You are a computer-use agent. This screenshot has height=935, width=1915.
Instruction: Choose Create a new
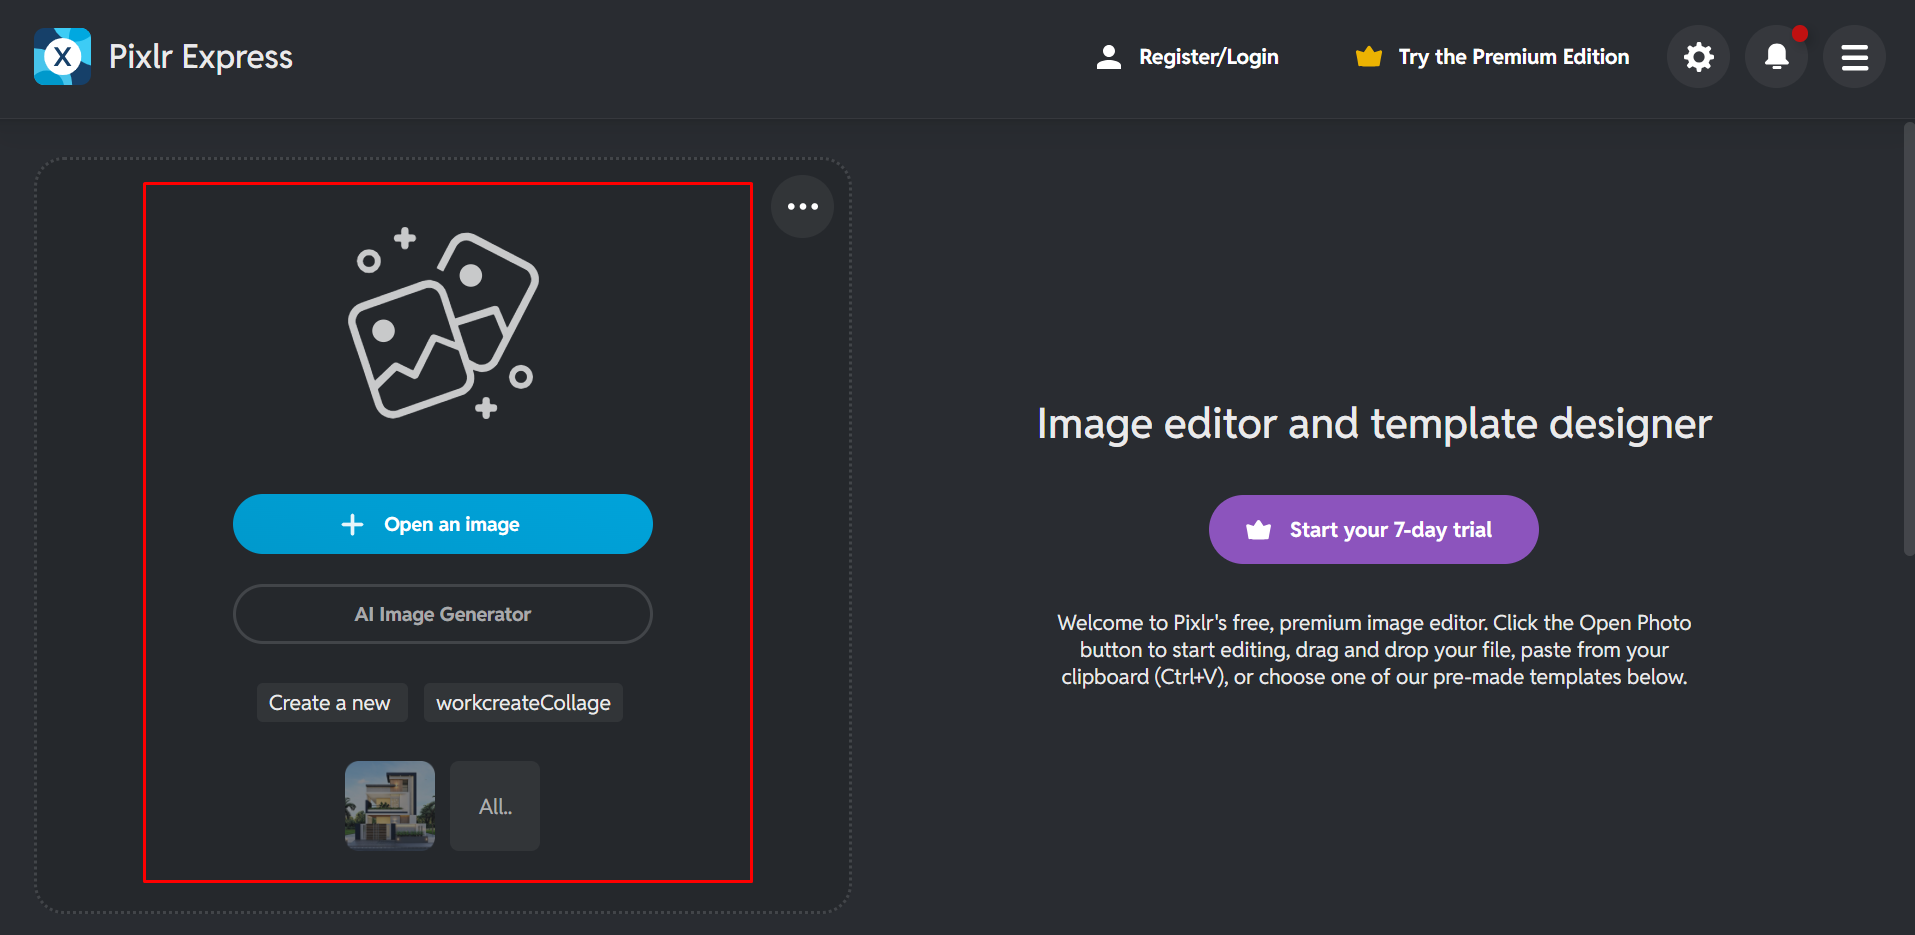coord(331,703)
